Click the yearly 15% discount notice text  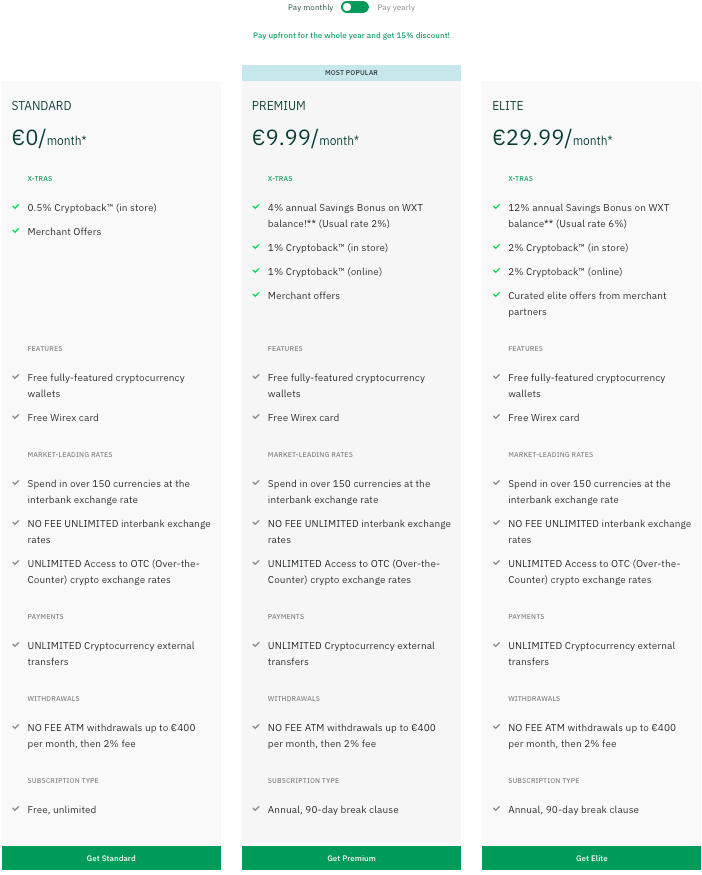[351, 35]
